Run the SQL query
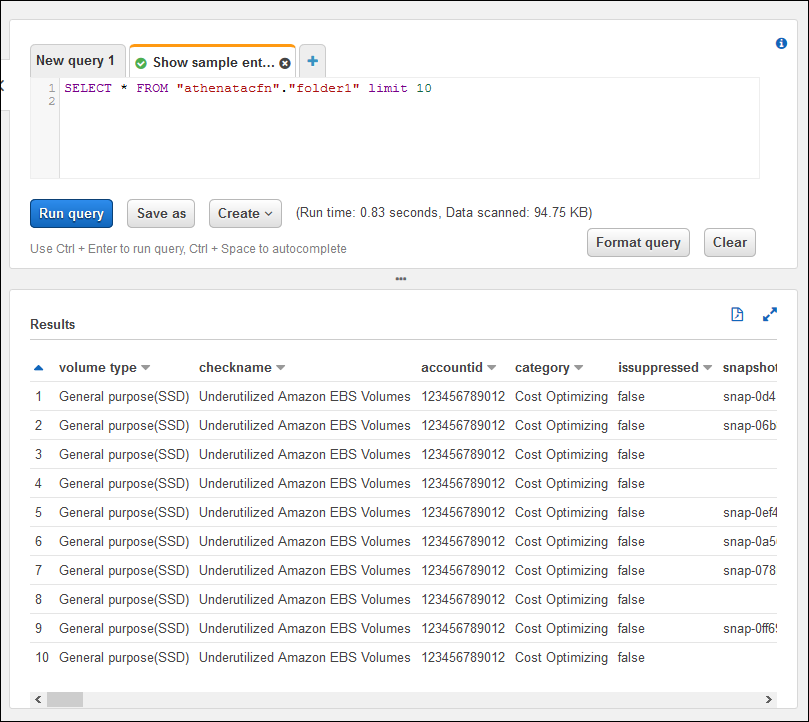The height and width of the screenshot is (722, 809). click(x=71, y=213)
